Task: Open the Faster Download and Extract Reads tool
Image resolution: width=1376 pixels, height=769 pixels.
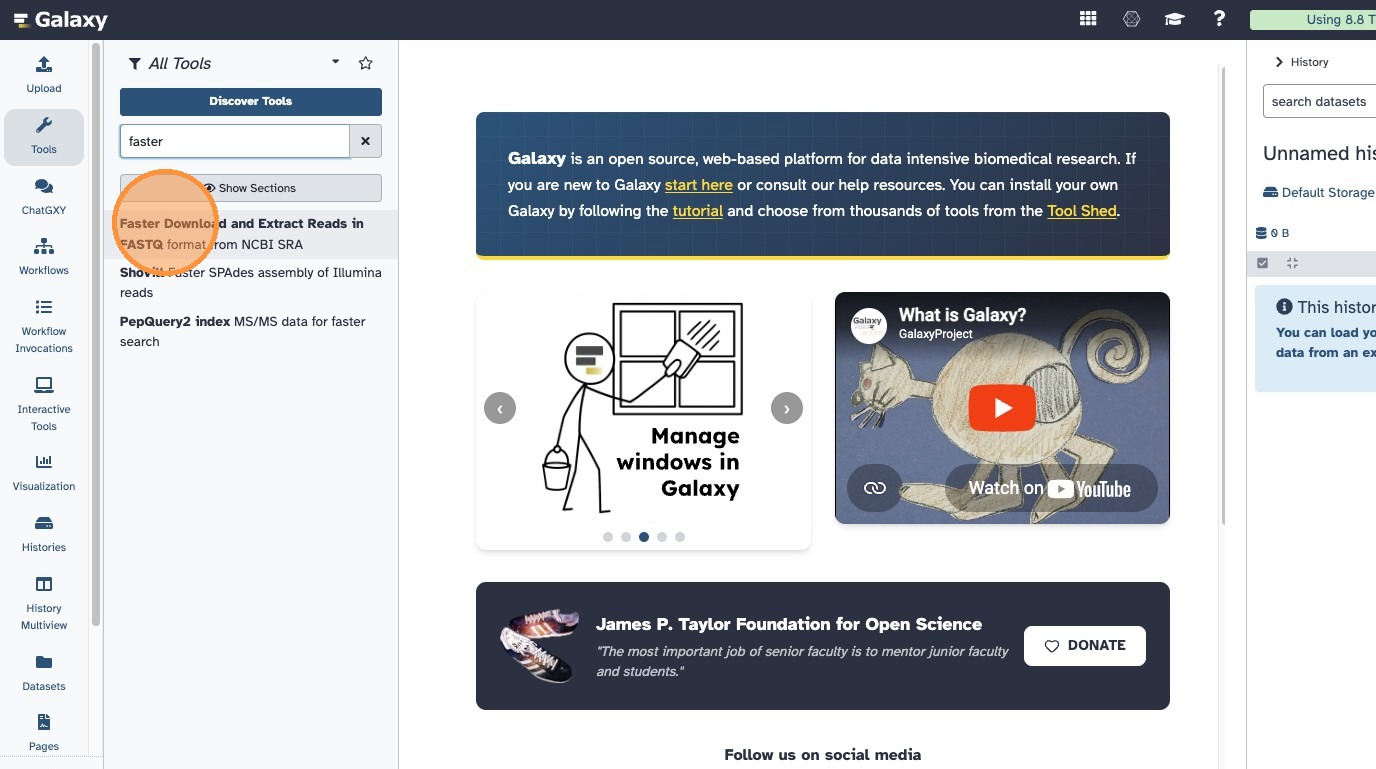Action: (x=251, y=234)
